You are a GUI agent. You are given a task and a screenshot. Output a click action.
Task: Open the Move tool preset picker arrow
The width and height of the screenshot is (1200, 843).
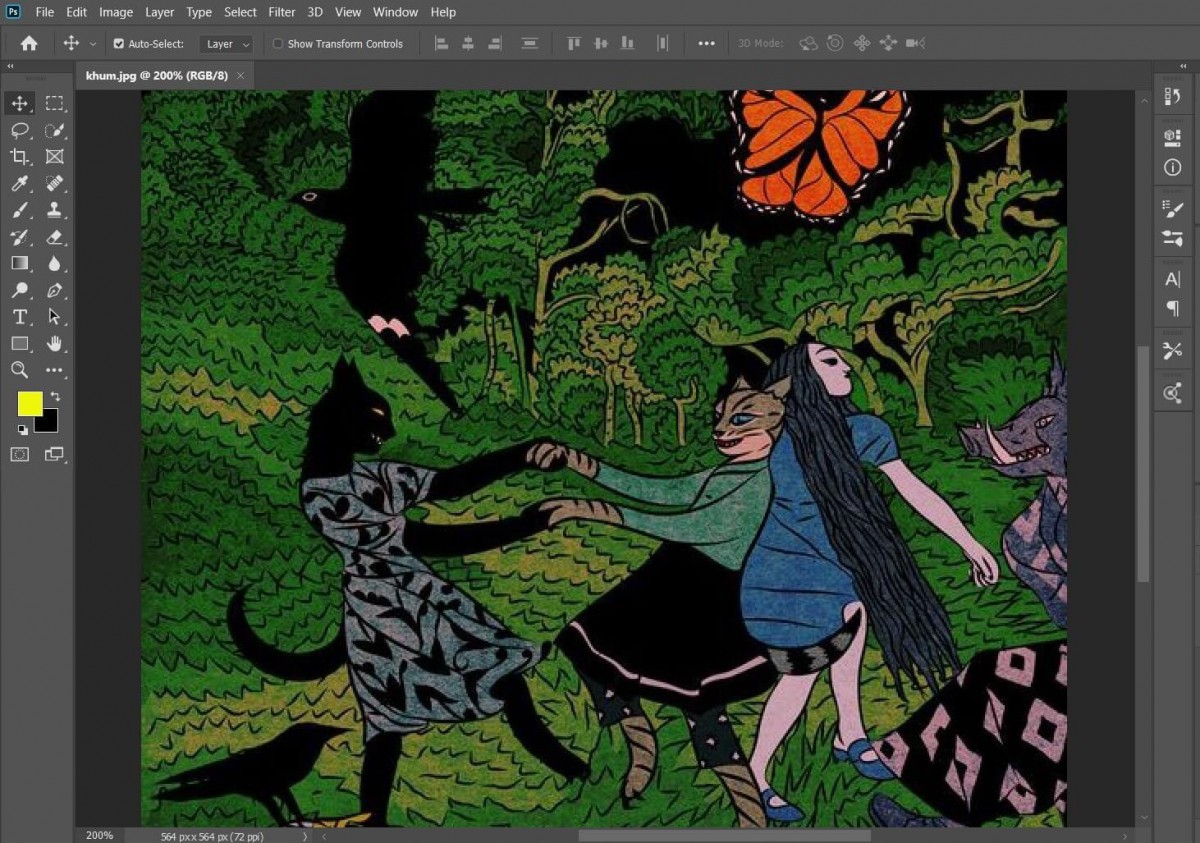[93, 44]
